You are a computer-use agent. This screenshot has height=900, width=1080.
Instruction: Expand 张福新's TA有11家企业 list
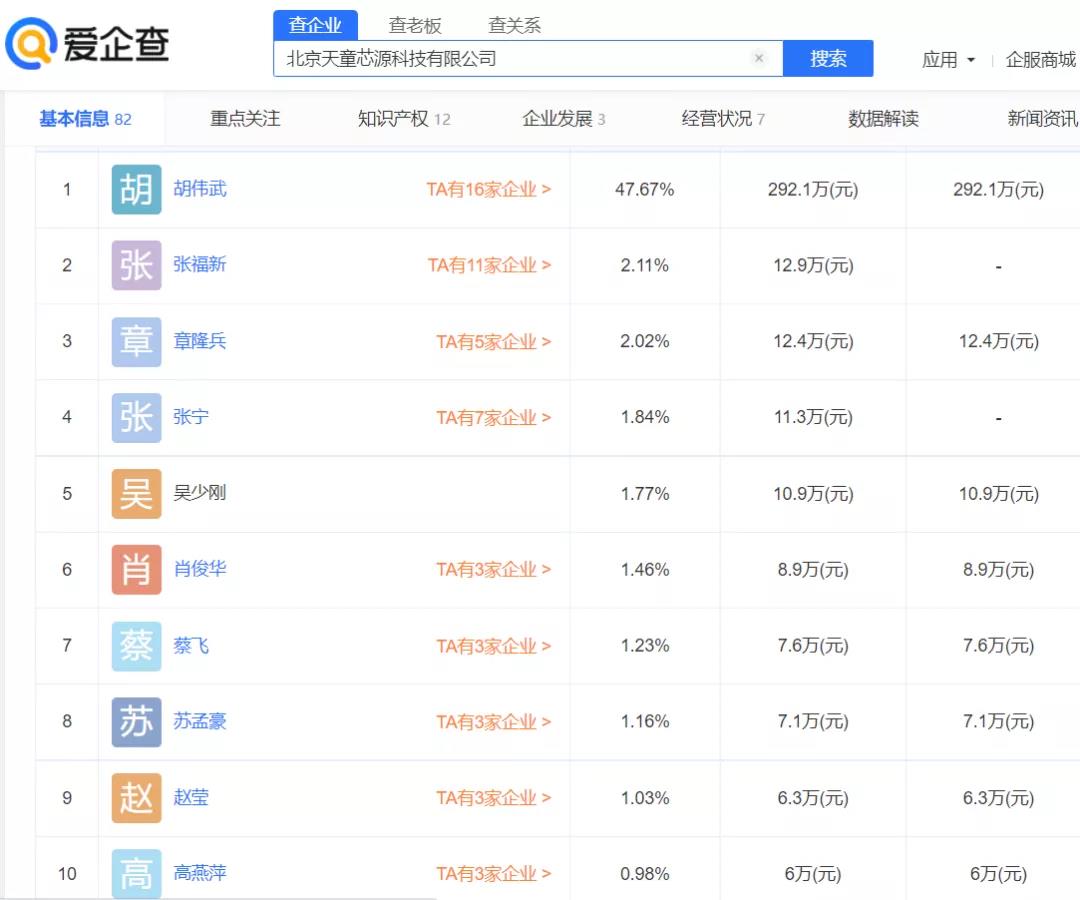tap(489, 265)
